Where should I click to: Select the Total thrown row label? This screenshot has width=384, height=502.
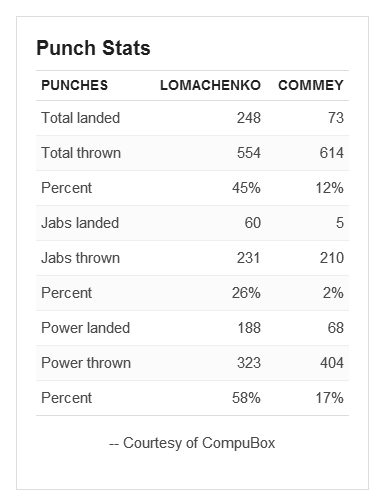[81, 153]
